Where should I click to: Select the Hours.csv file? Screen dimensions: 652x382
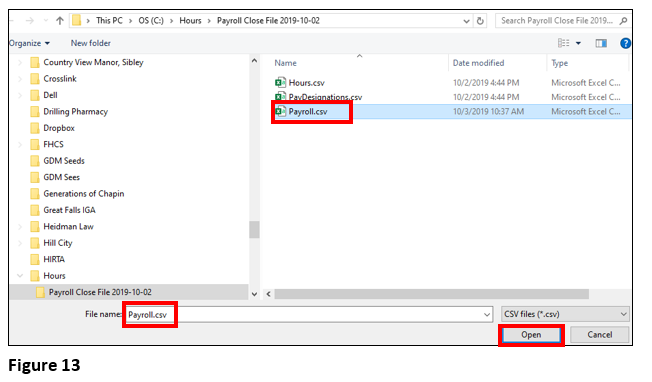click(306, 83)
